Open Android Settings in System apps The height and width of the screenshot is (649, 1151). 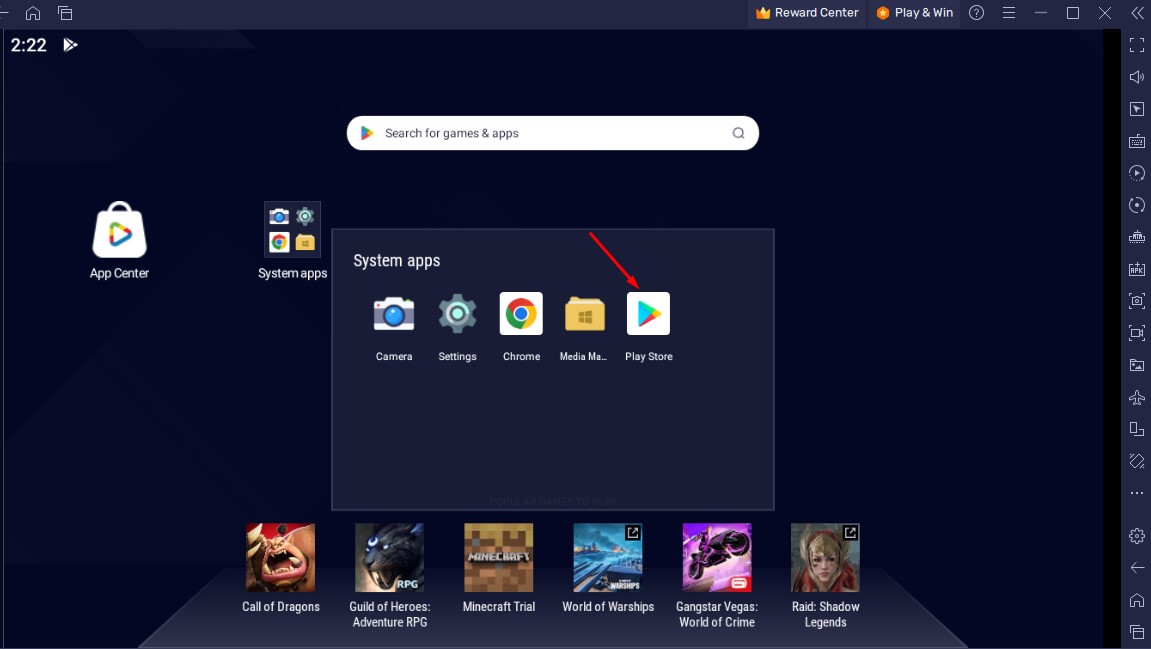pyautogui.click(x=457, y=313)
